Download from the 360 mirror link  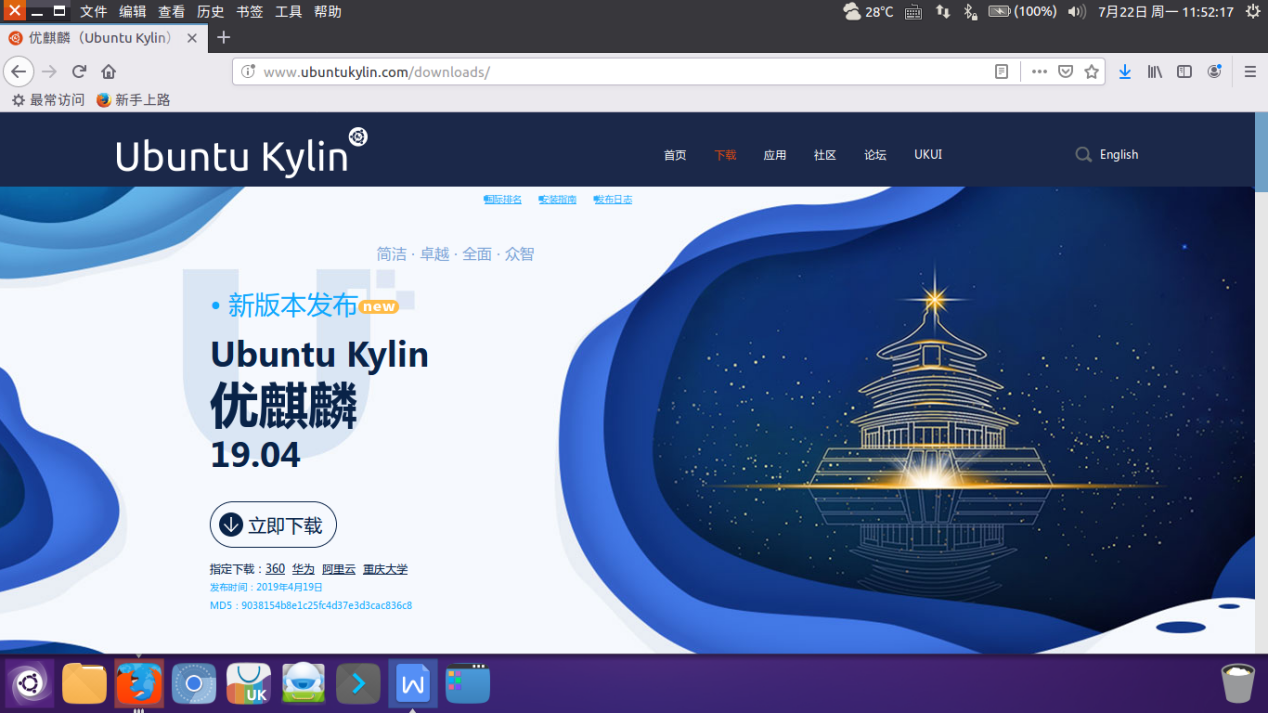pyautogui.click(x=275, y=569)
